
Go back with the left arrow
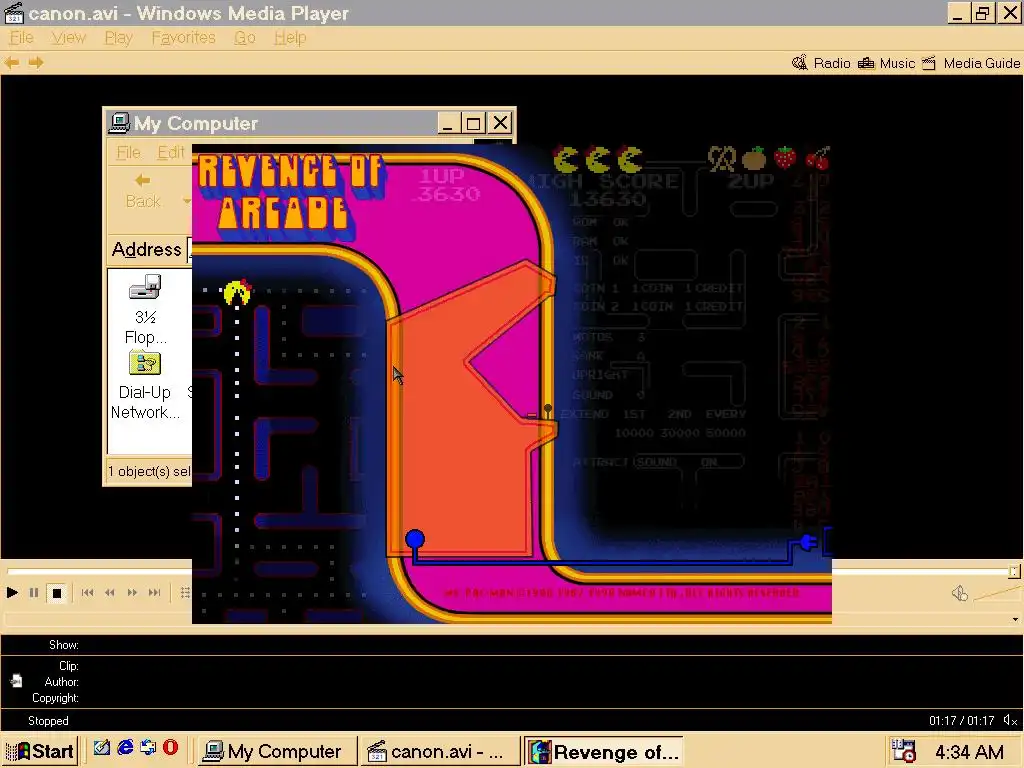12,63
